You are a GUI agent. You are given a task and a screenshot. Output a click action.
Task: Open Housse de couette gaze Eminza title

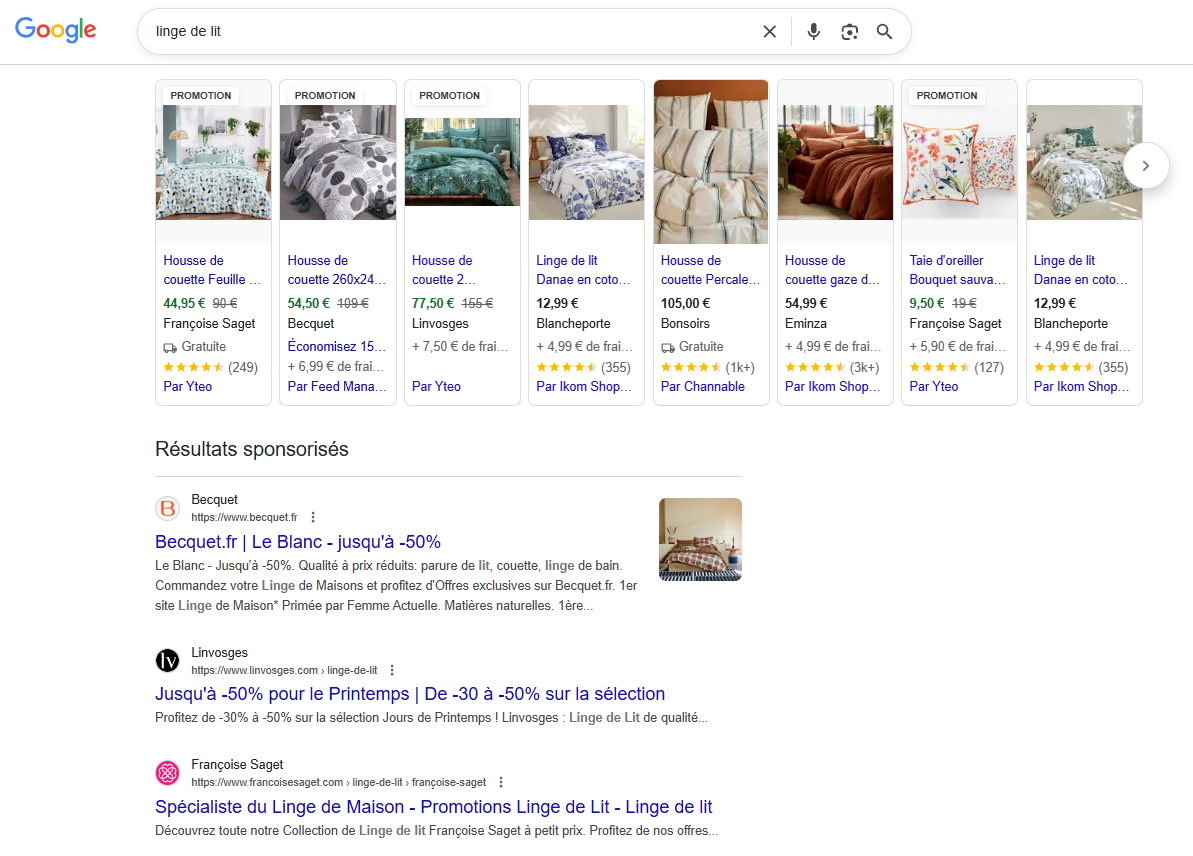click(x=832, y=270)
